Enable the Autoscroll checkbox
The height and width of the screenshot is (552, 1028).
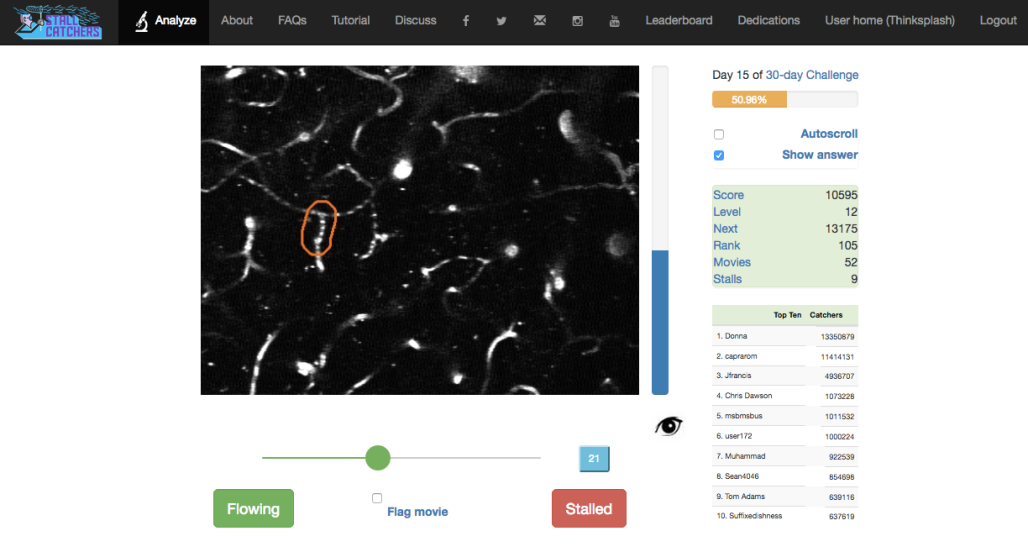coord(719,134)
